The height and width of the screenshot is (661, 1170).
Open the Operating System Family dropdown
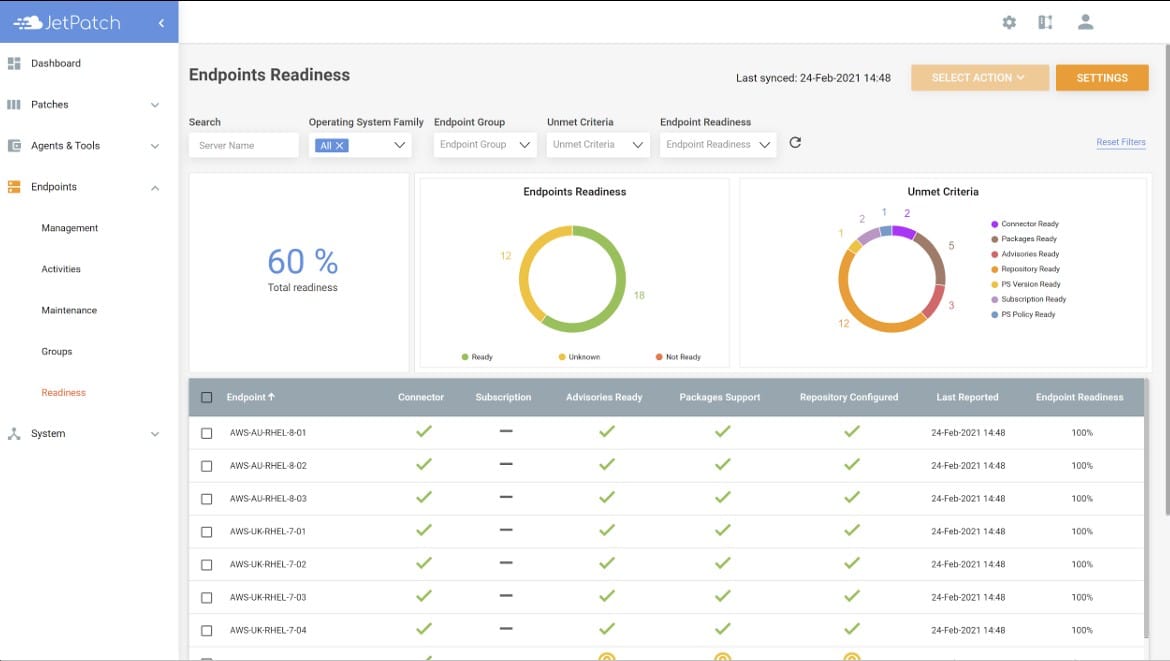click(x=360, y=145)
